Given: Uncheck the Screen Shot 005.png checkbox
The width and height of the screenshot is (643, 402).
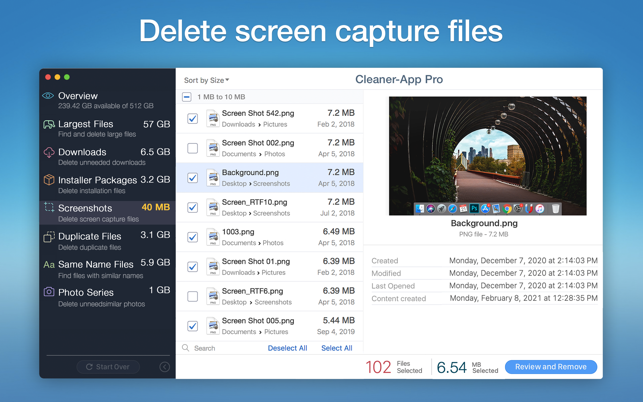Looking at the screenshot, I should pyautogui.click(x=192, y=326).
